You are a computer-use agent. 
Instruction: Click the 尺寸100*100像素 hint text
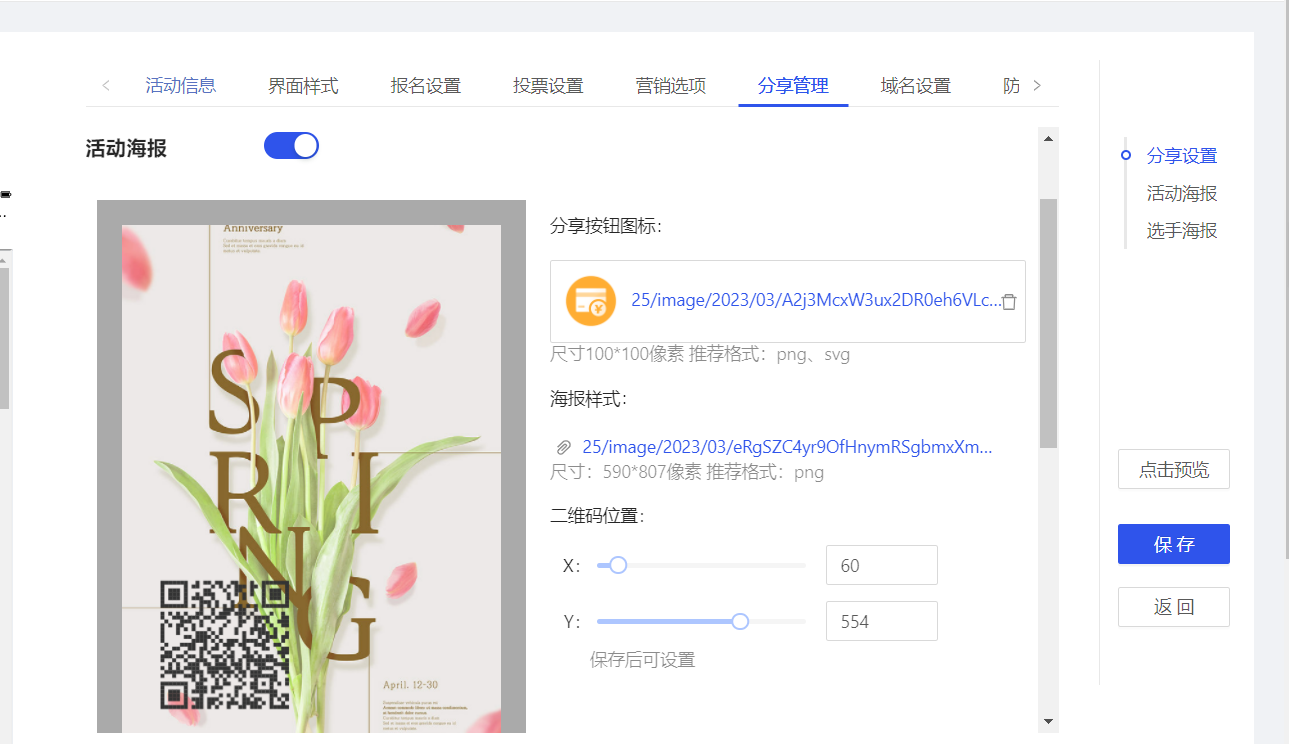pos(700,355)
